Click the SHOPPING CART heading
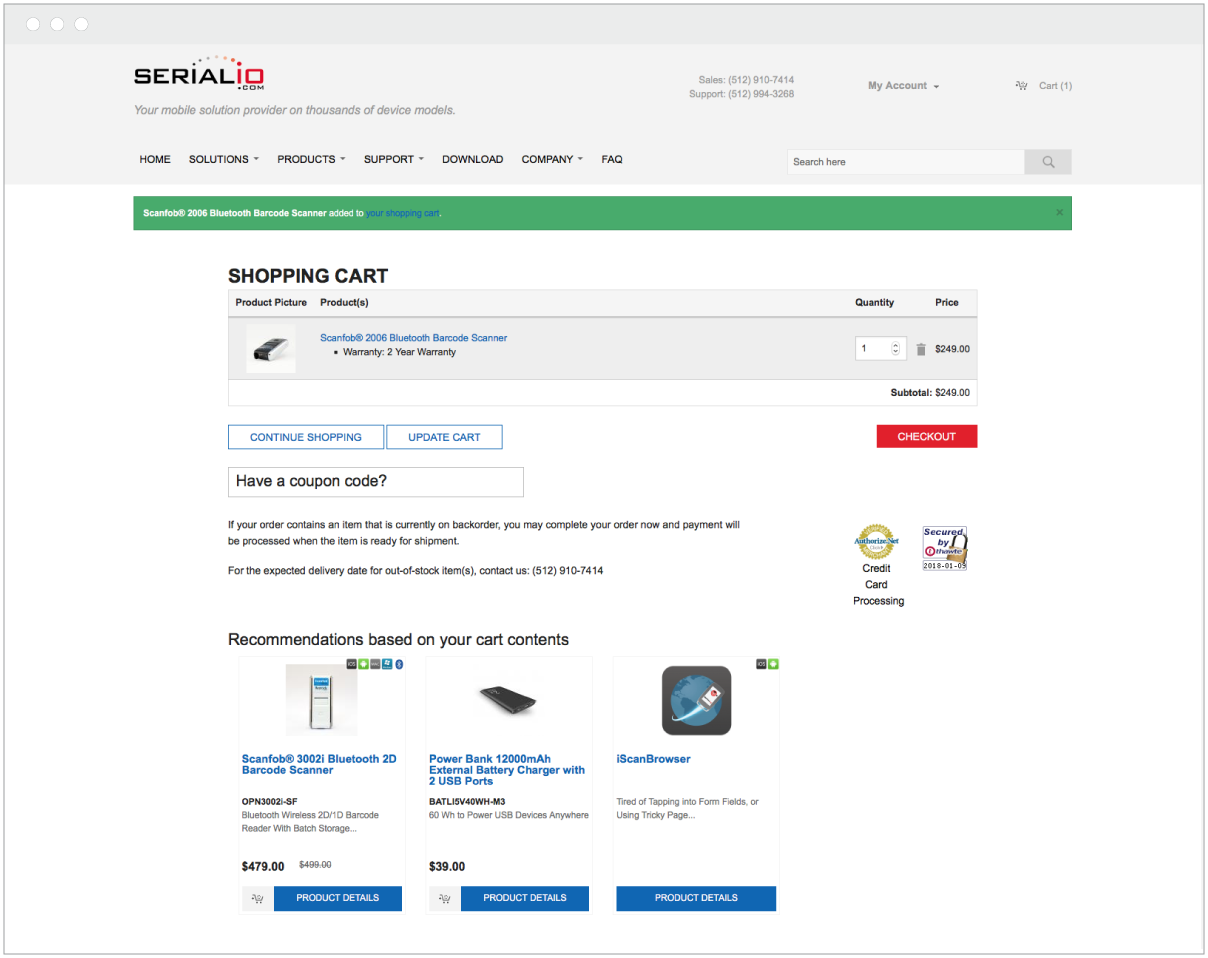Viewport: 1208px width, 958px height. 308,276
